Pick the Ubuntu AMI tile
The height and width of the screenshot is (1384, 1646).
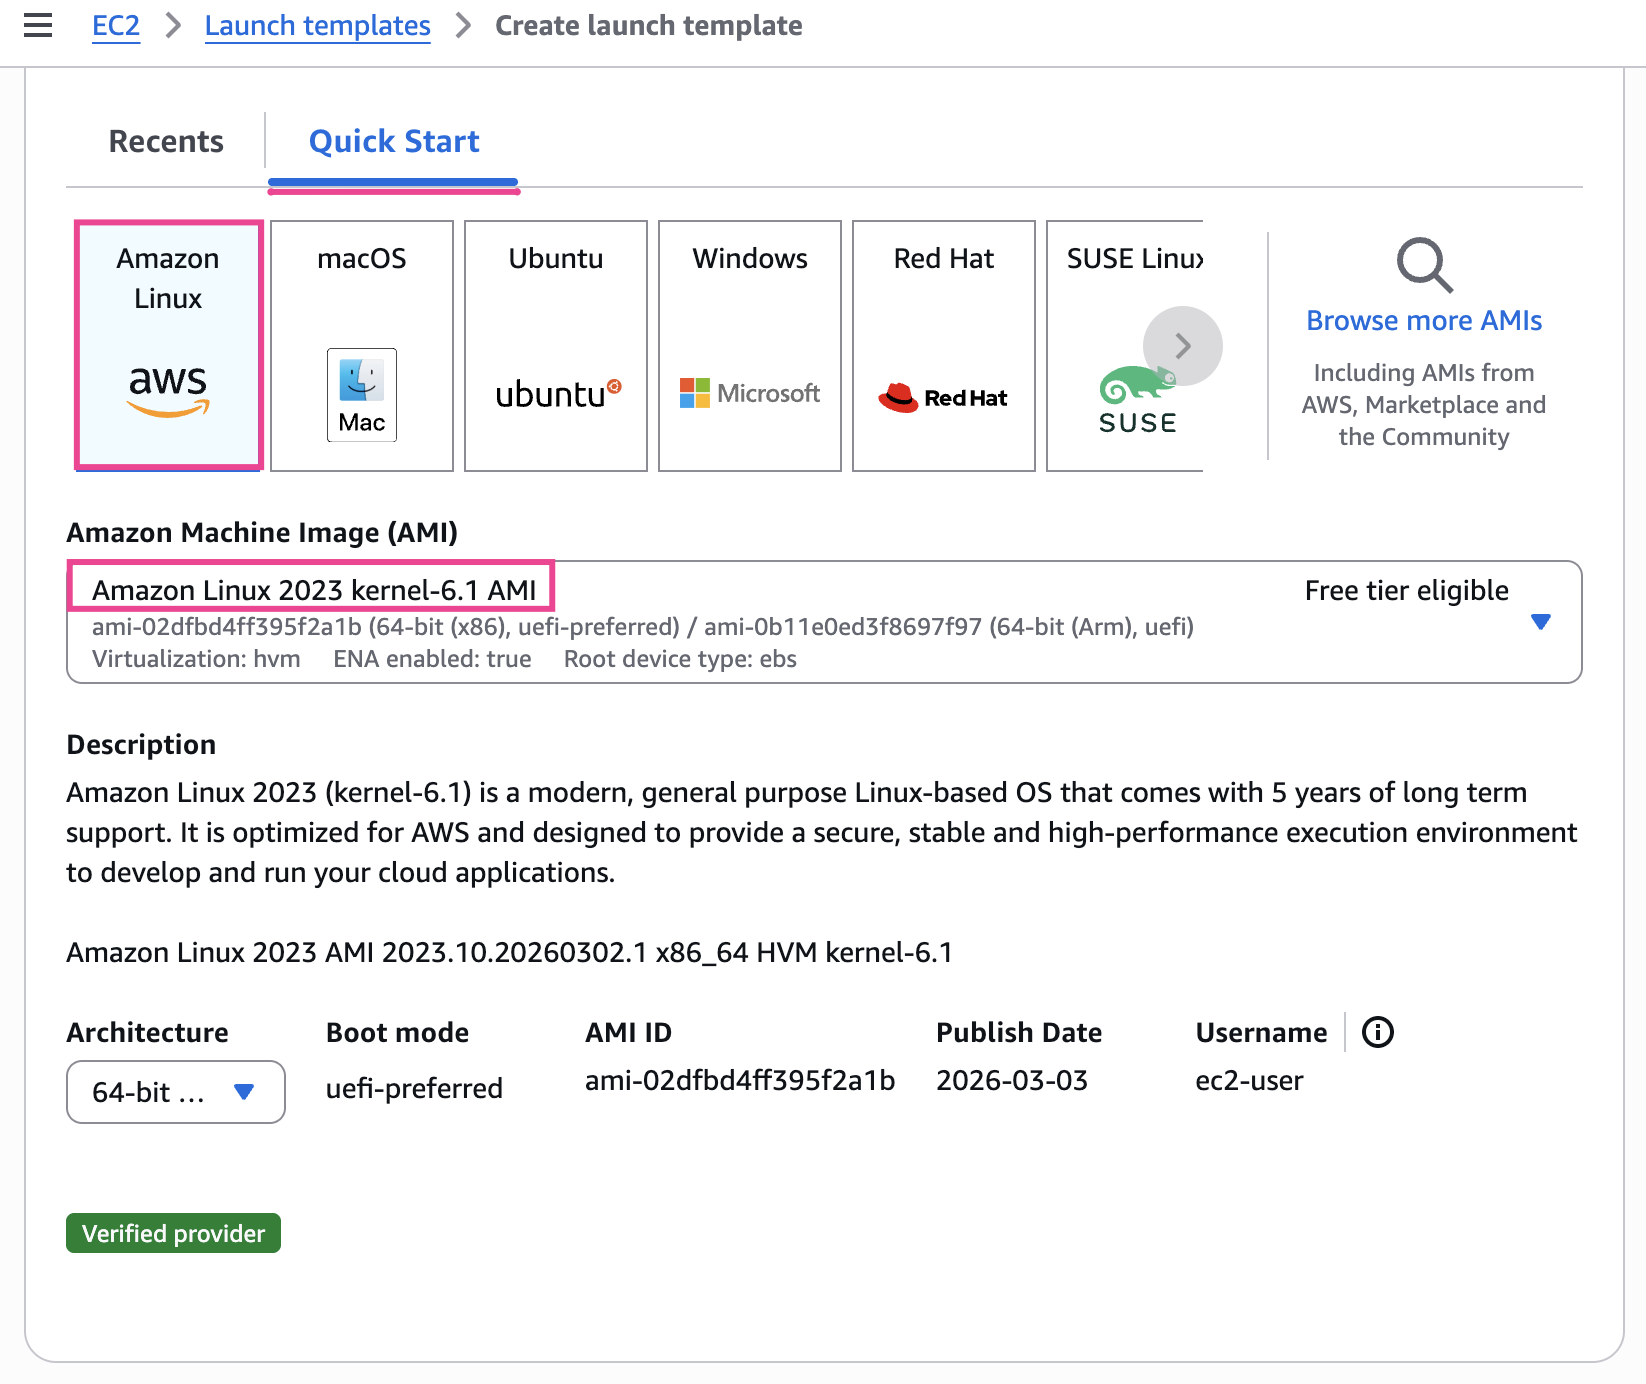[556, 345]
